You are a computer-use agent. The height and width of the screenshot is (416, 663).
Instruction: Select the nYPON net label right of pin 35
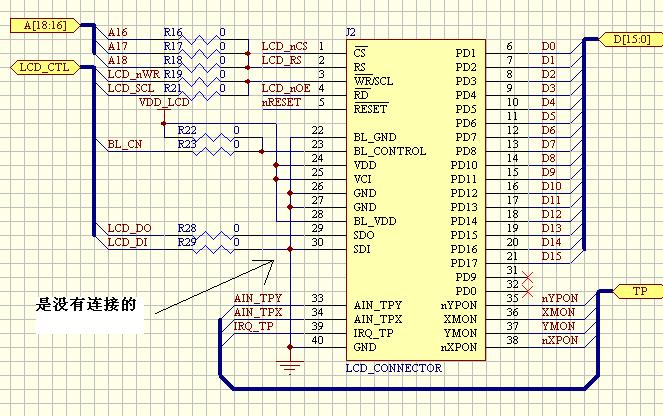pyautogui.click(x=560, y=299)
